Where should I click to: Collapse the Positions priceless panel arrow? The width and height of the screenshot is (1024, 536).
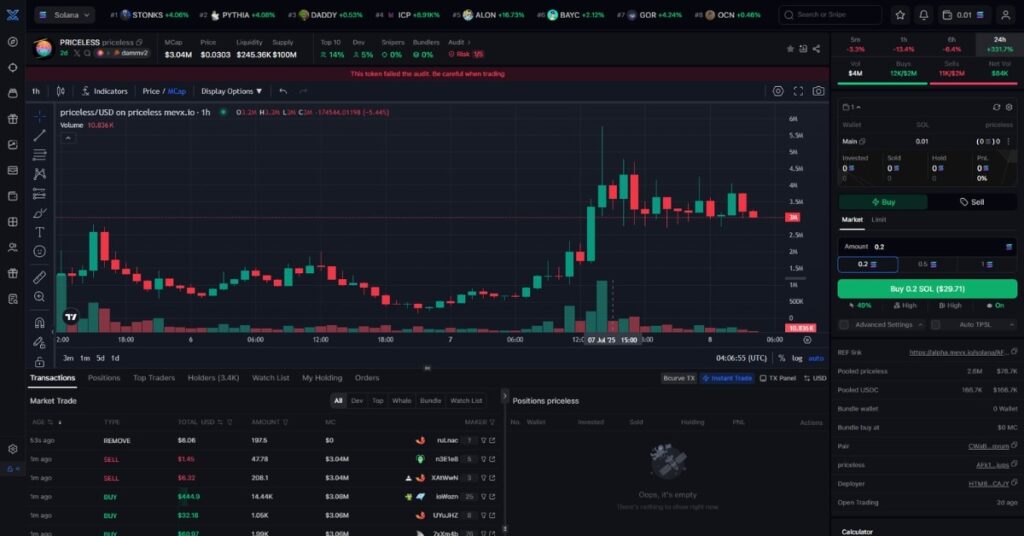pos(504,396)
